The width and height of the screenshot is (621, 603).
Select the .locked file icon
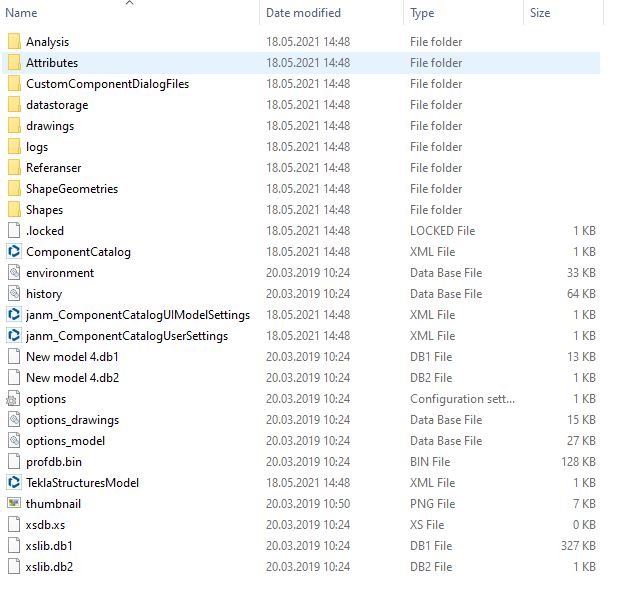[14, 230]
